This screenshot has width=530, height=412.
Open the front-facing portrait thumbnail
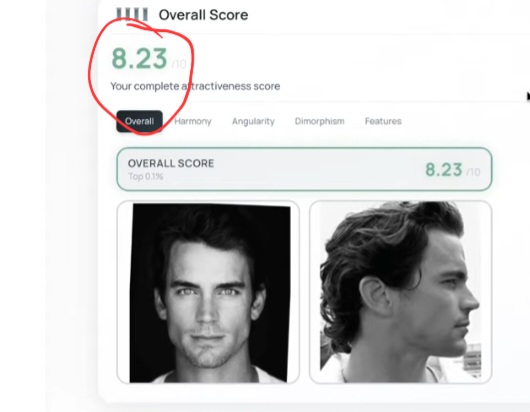[x=208, y=292]
